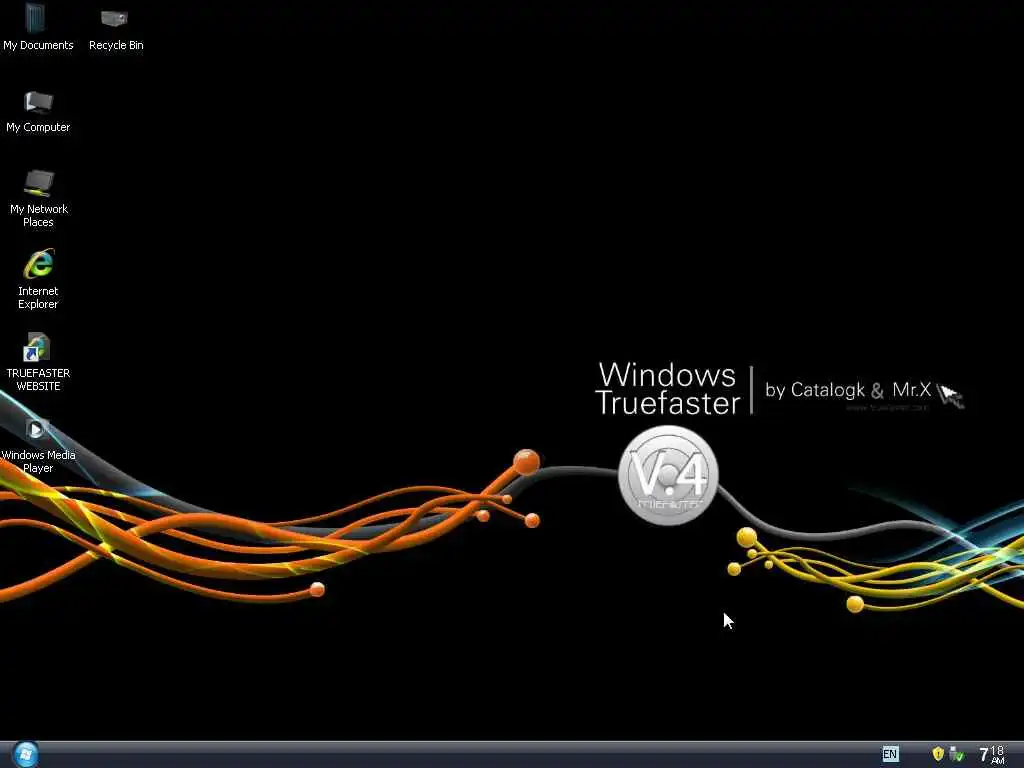Click the 7:18 AM taskbar clock
1024x768 pixels.
coord(992,755)
